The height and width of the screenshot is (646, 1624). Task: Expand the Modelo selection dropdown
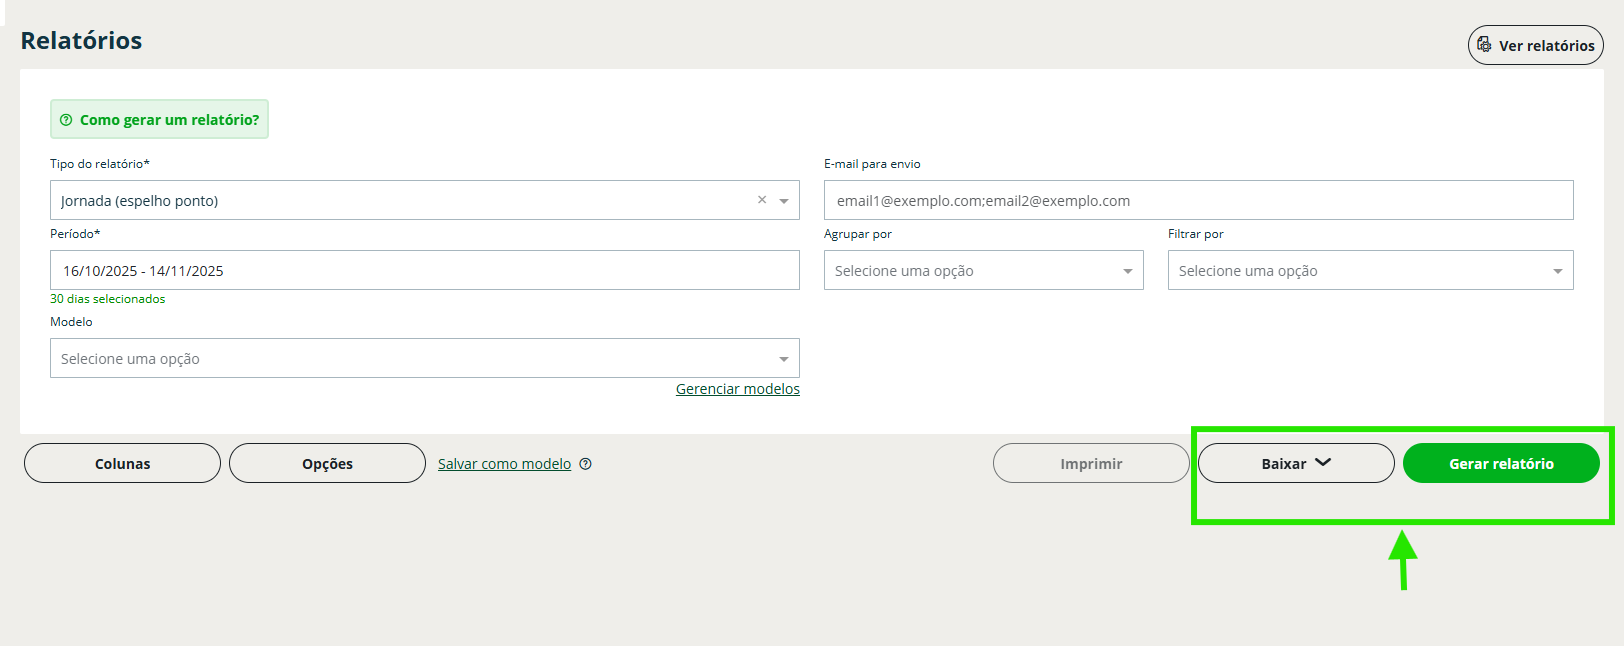(784, 359)
